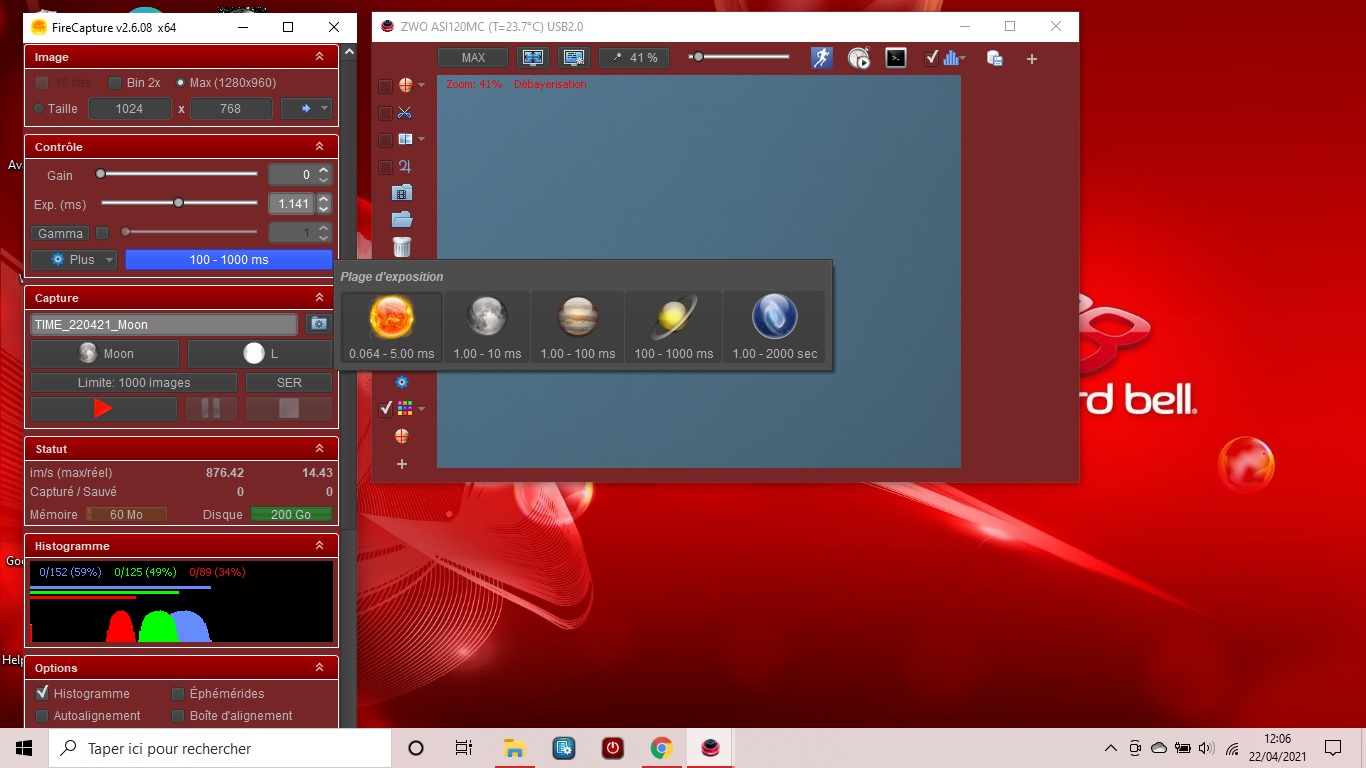Click the split-view panel icon in sidebar
The width and height of the screenshot is (1366, 768).
(x=405, y=139)
